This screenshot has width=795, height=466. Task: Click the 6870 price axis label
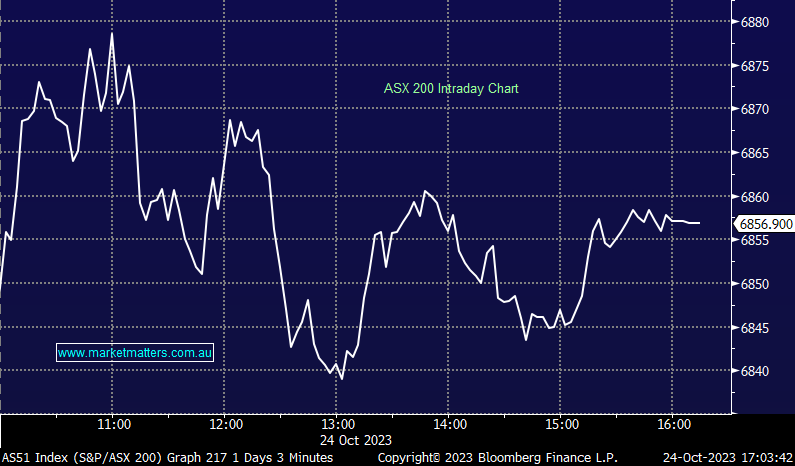pyautogui.click(x=756, y=109)
